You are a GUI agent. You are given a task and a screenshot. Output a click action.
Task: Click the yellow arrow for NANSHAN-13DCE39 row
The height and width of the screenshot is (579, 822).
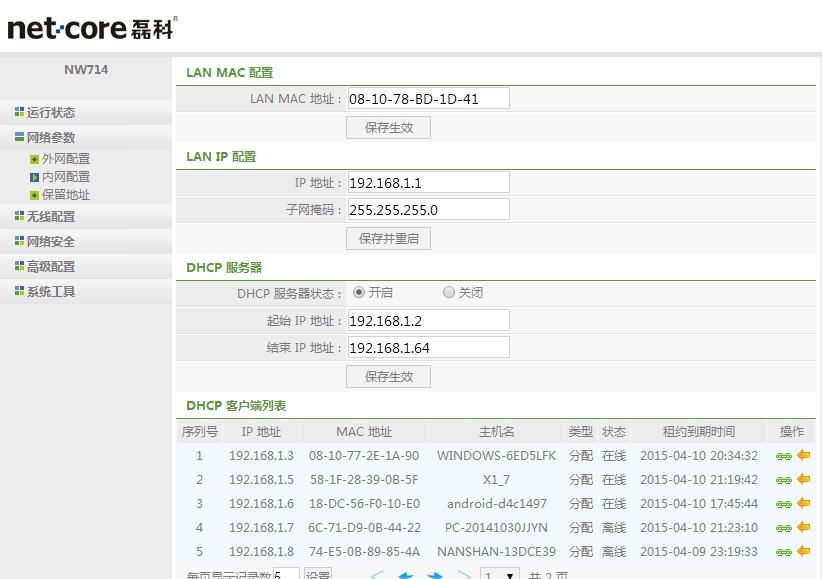pos(803,551)
